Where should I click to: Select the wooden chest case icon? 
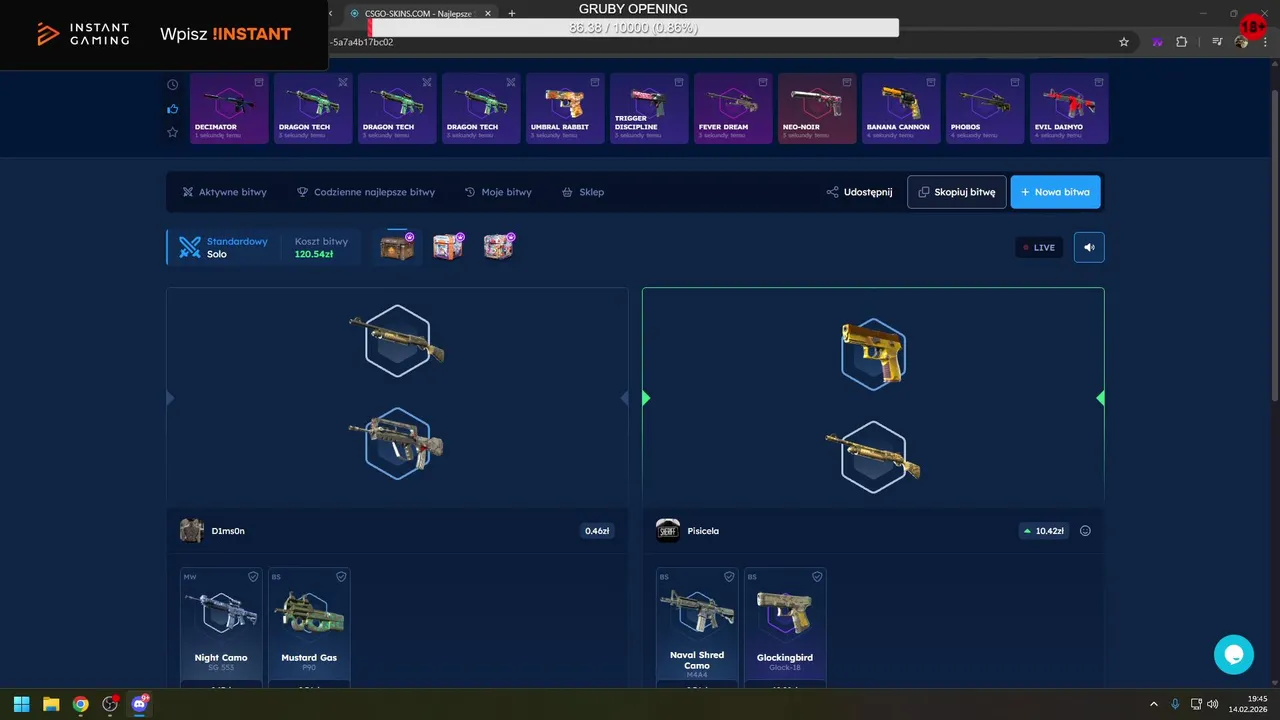[x=397, y=246]
